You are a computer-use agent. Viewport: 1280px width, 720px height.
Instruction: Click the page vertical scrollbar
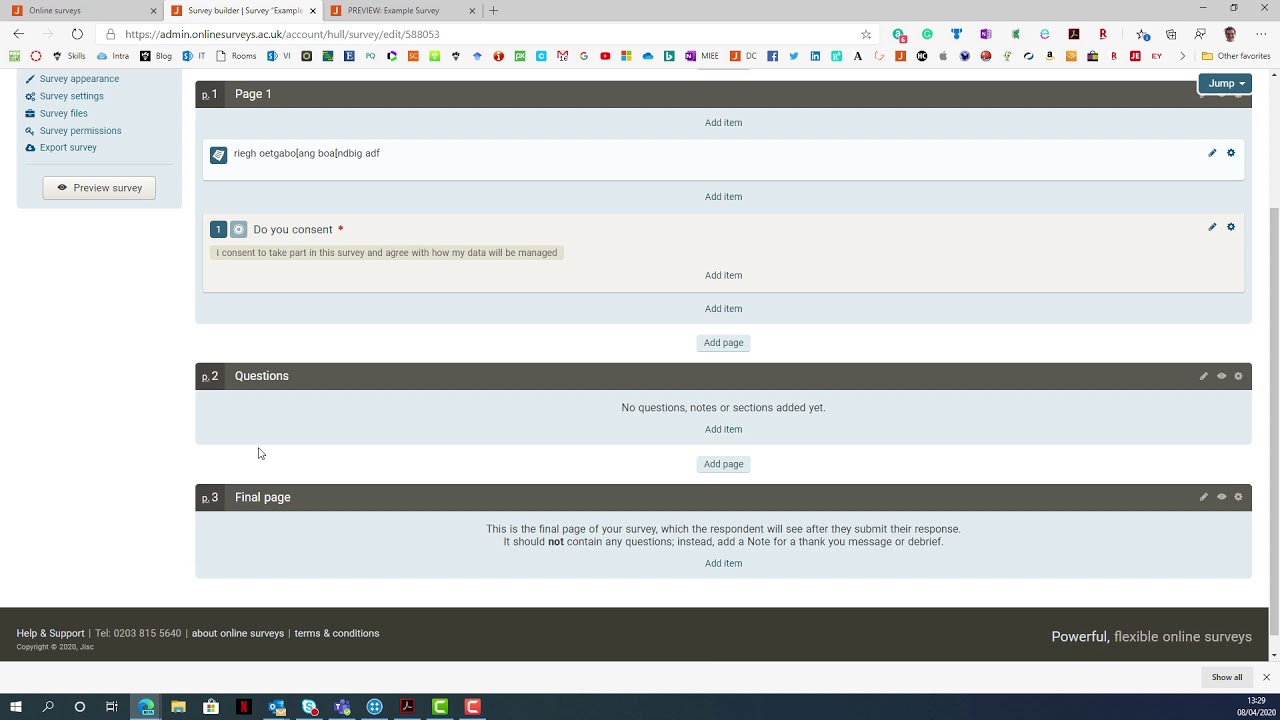click(x=1274, y=420)
